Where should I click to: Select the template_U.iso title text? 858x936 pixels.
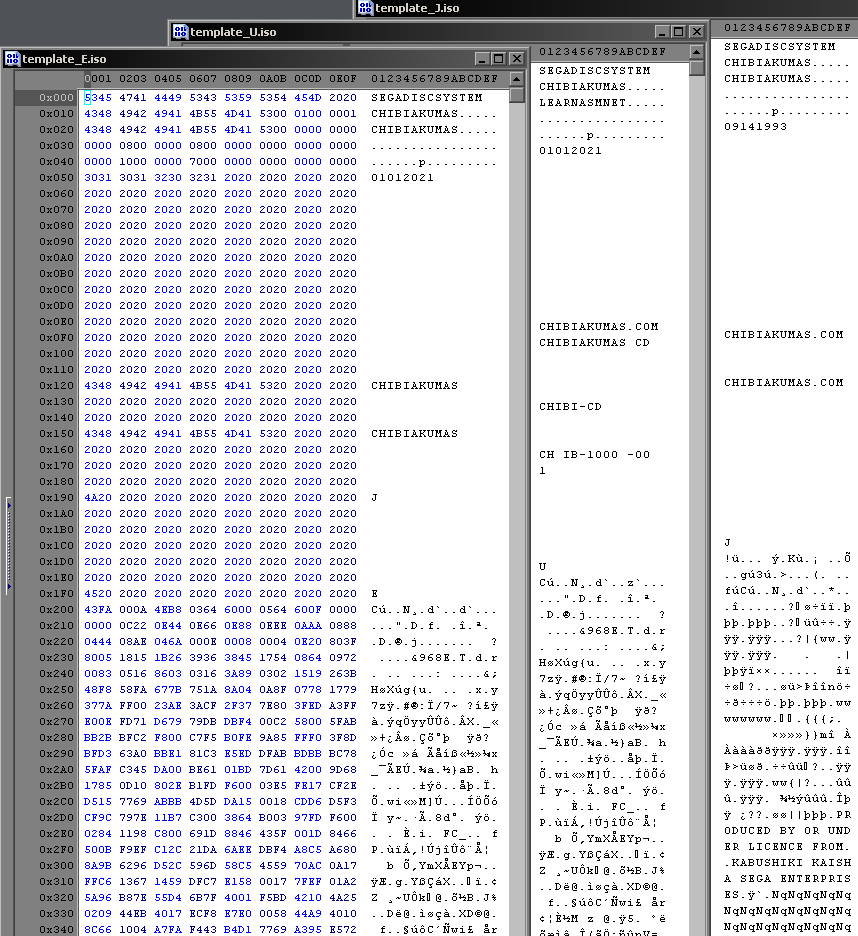(x=233, y=32)
